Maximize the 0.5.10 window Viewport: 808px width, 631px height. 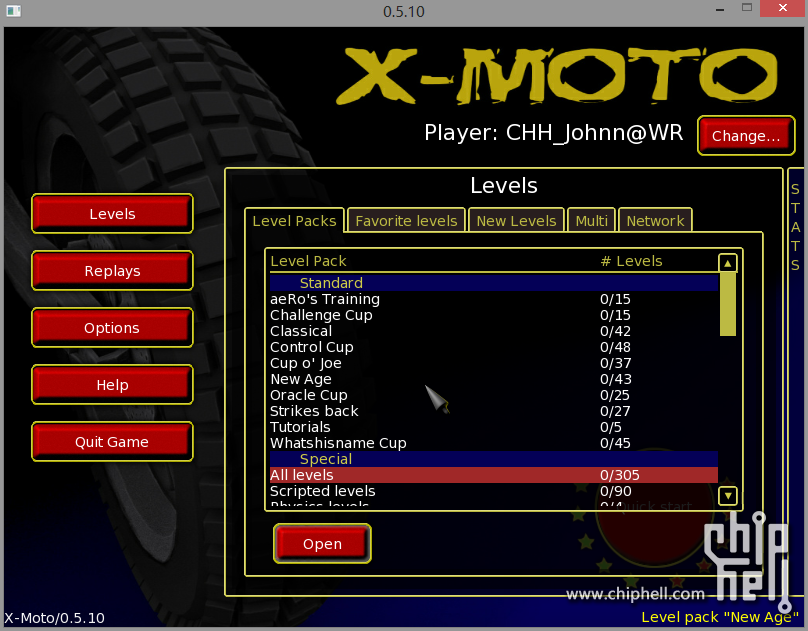[747, 8]
